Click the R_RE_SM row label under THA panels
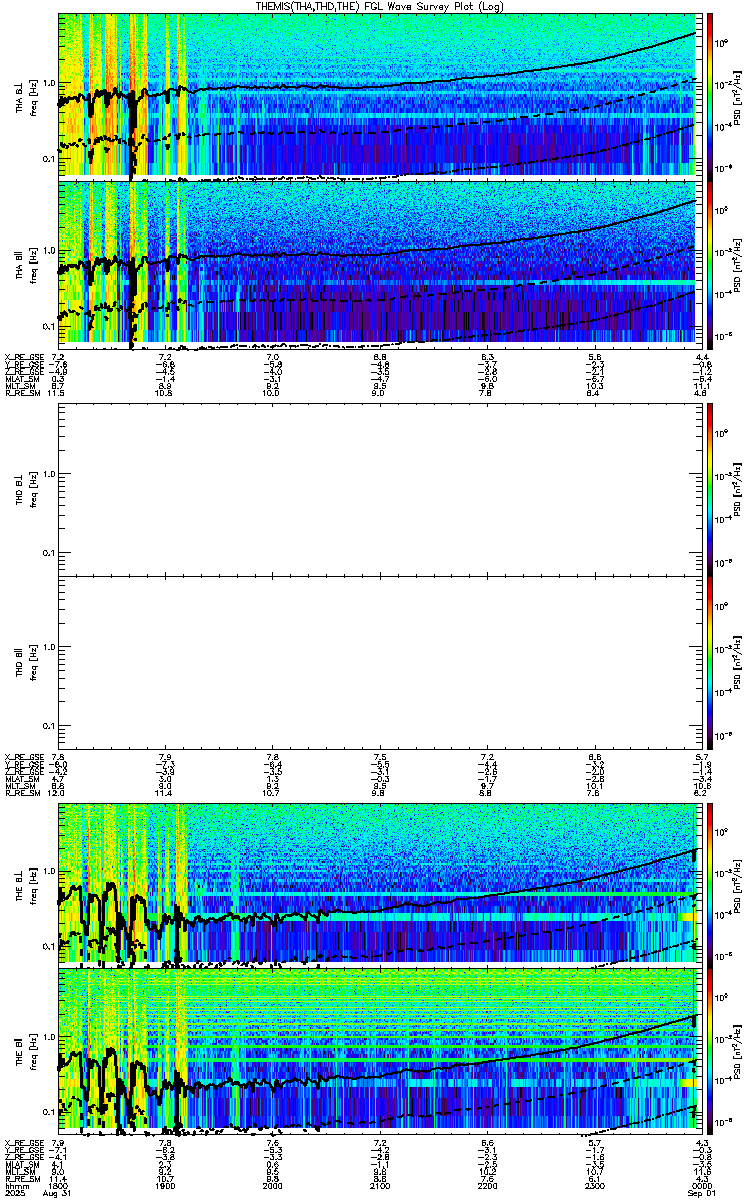 (x=21, y=394)
